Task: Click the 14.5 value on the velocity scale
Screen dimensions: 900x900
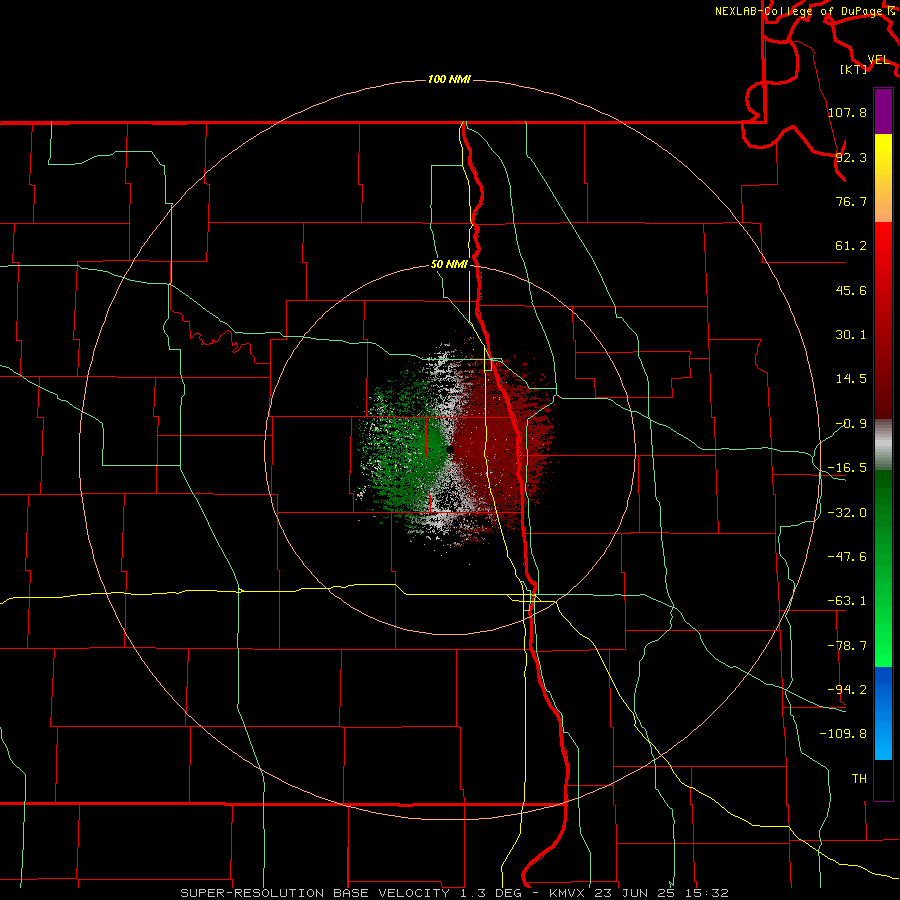Action: tap(851, 379)
